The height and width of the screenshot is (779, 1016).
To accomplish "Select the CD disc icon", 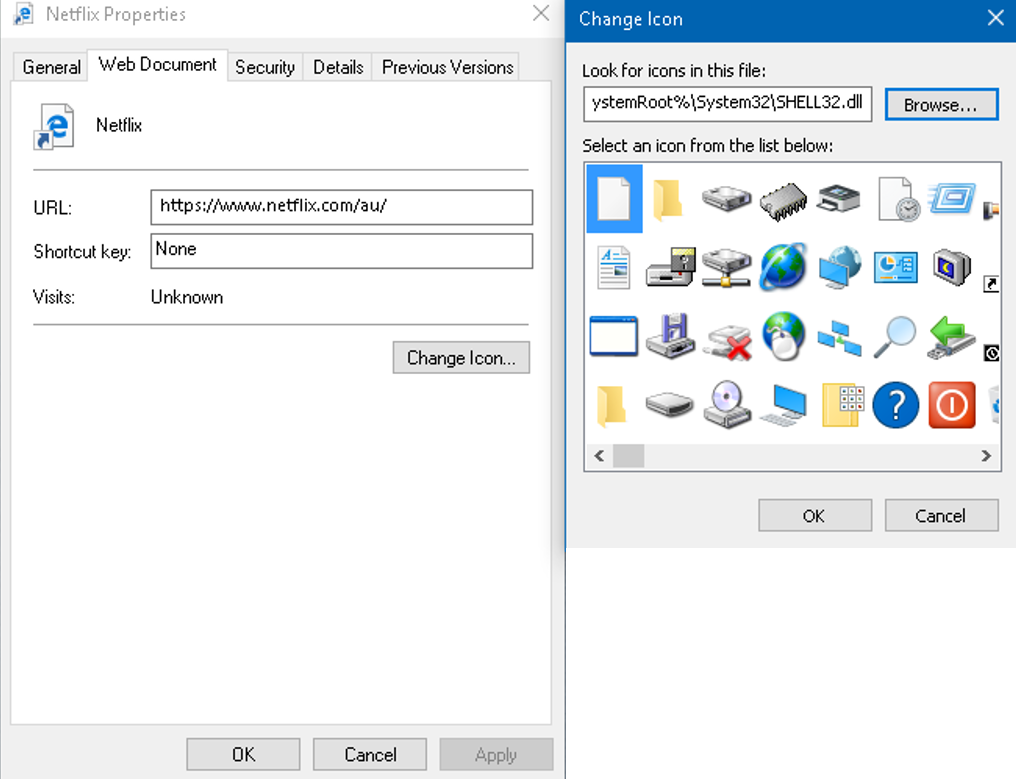I will point(725,405).
